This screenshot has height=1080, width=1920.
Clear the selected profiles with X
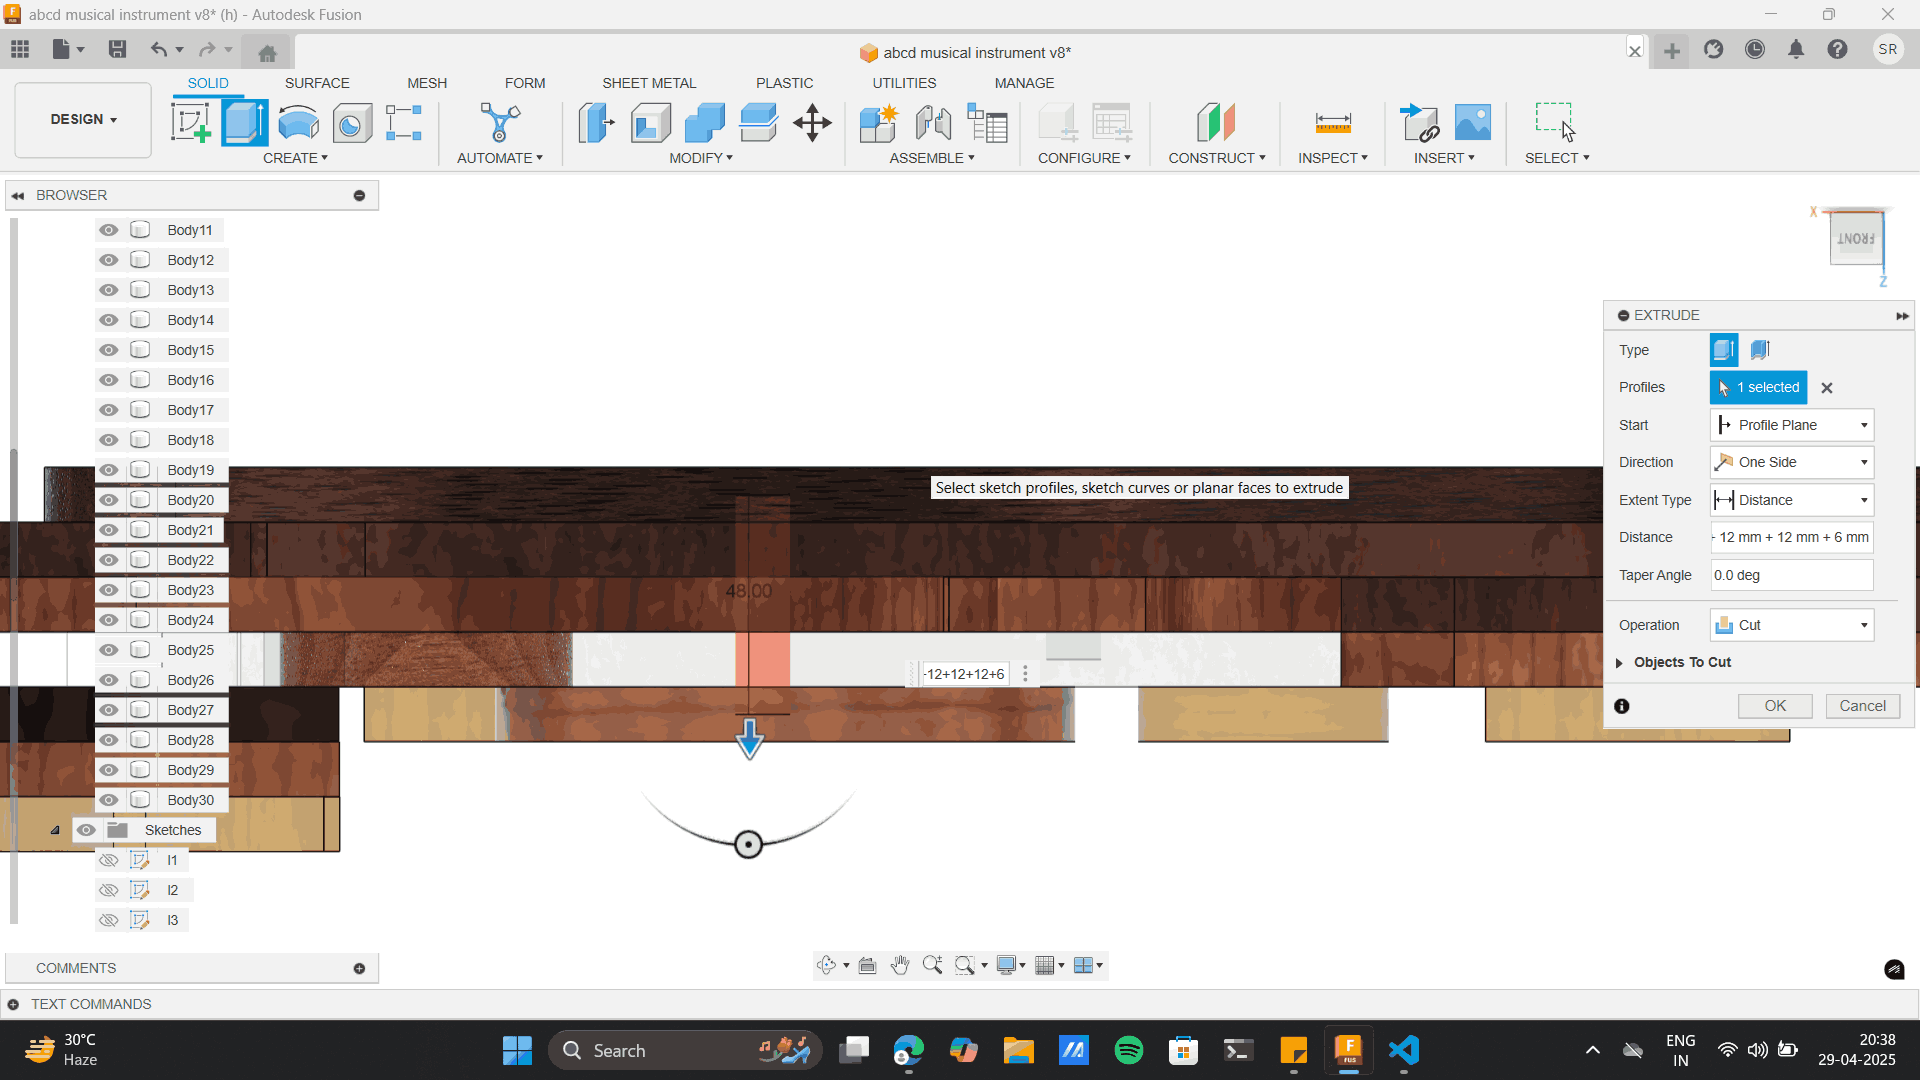click(1827, 388)
